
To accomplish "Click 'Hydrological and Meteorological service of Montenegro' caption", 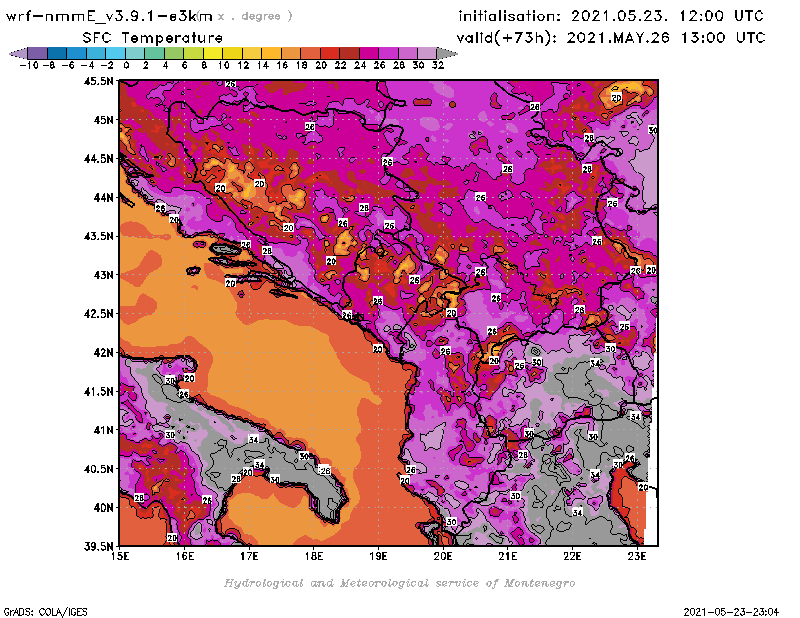I will pos(399,583).
